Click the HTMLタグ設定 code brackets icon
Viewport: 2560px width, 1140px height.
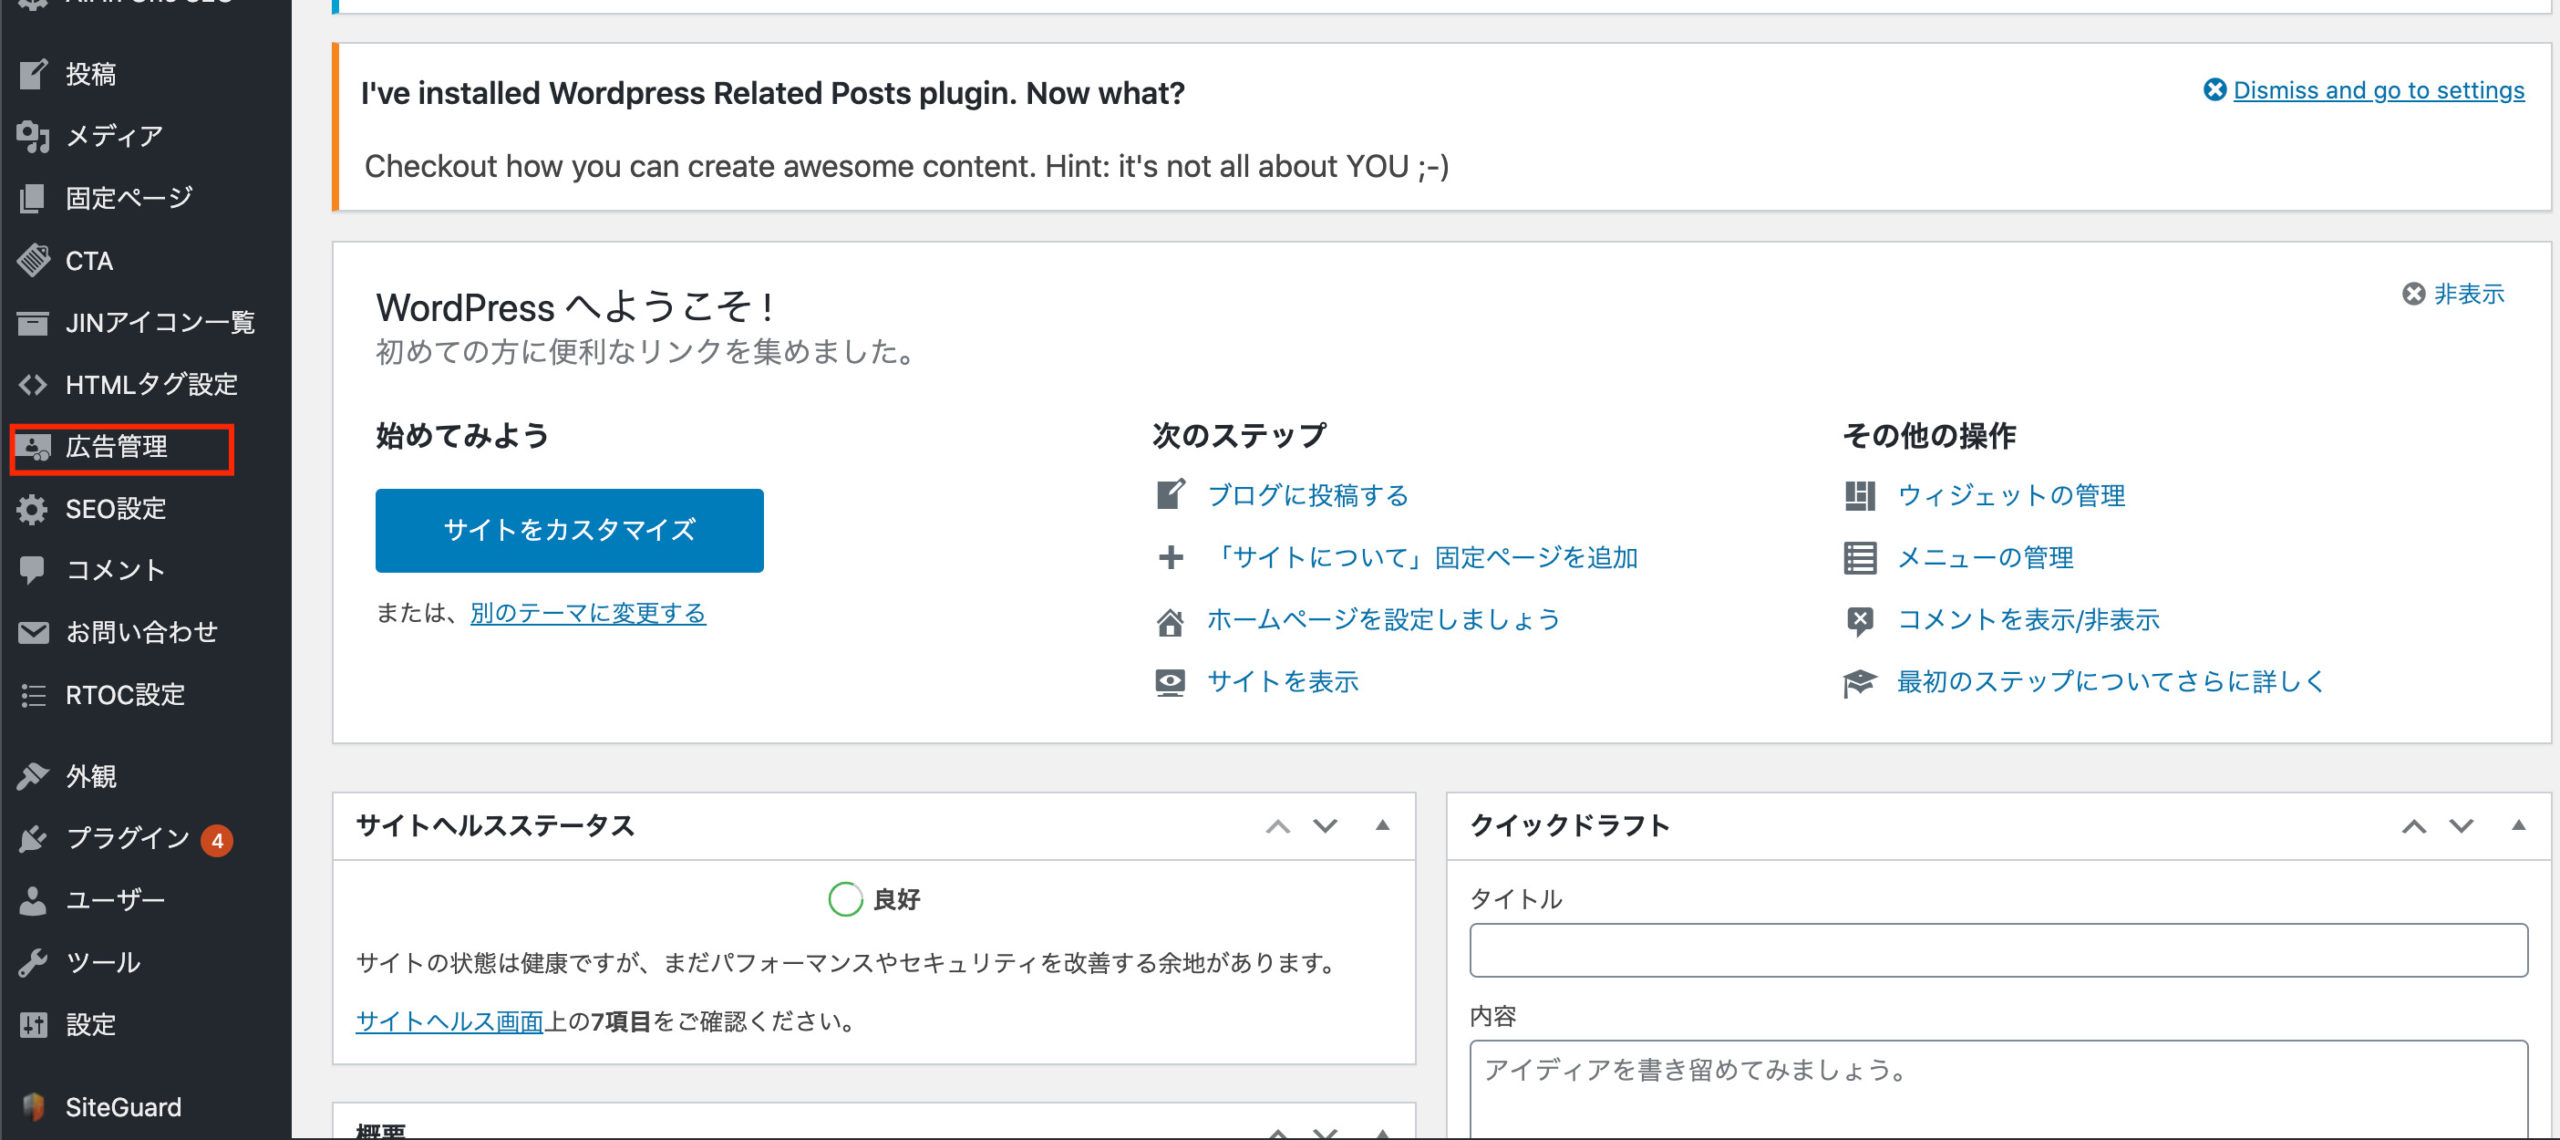click(33, 384)
